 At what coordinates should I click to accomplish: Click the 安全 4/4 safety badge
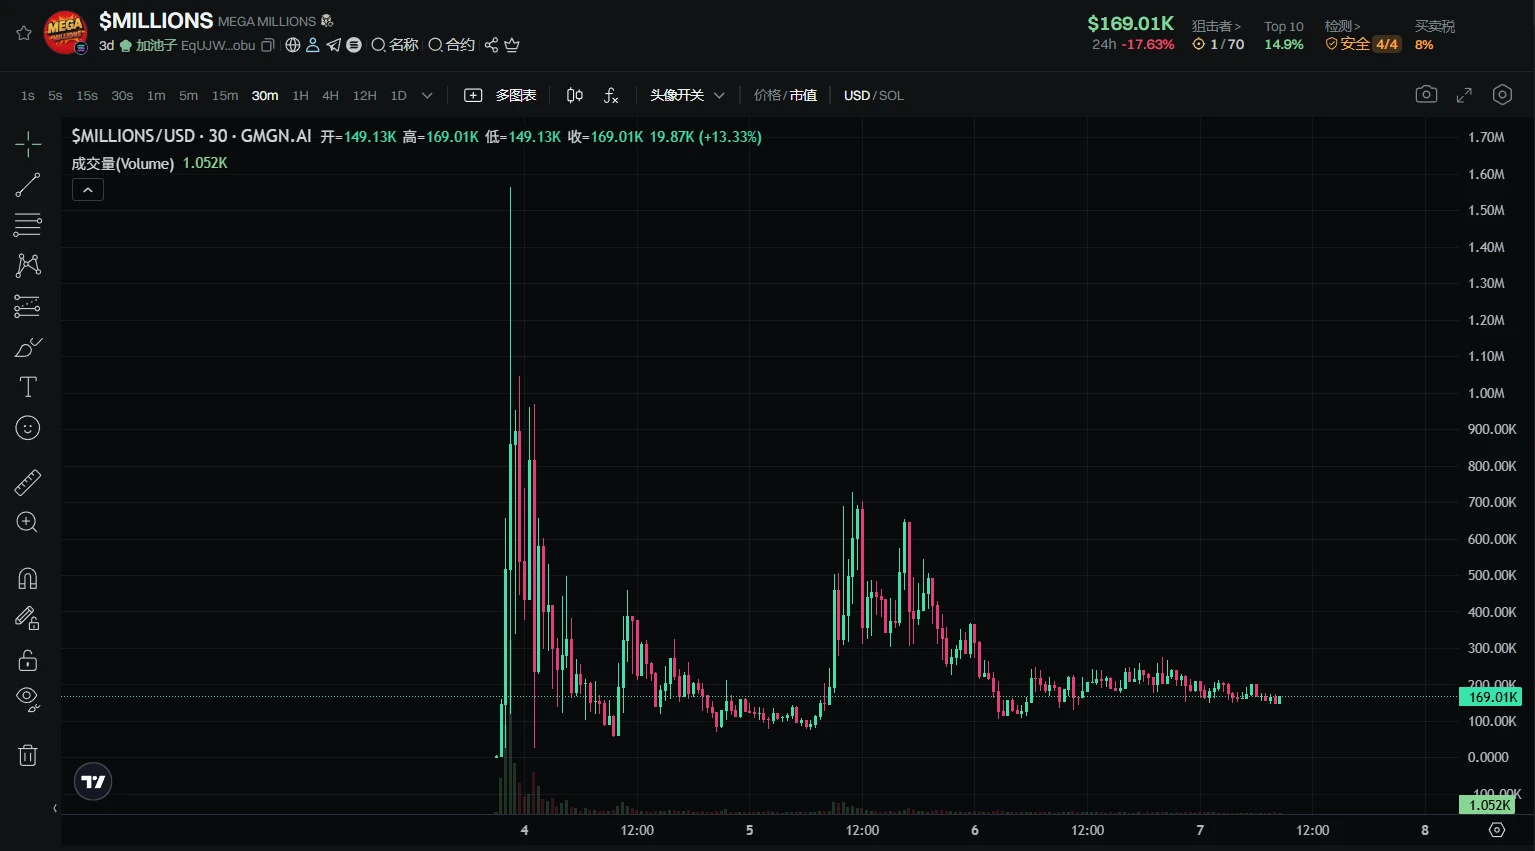[x=1363, y=44]
